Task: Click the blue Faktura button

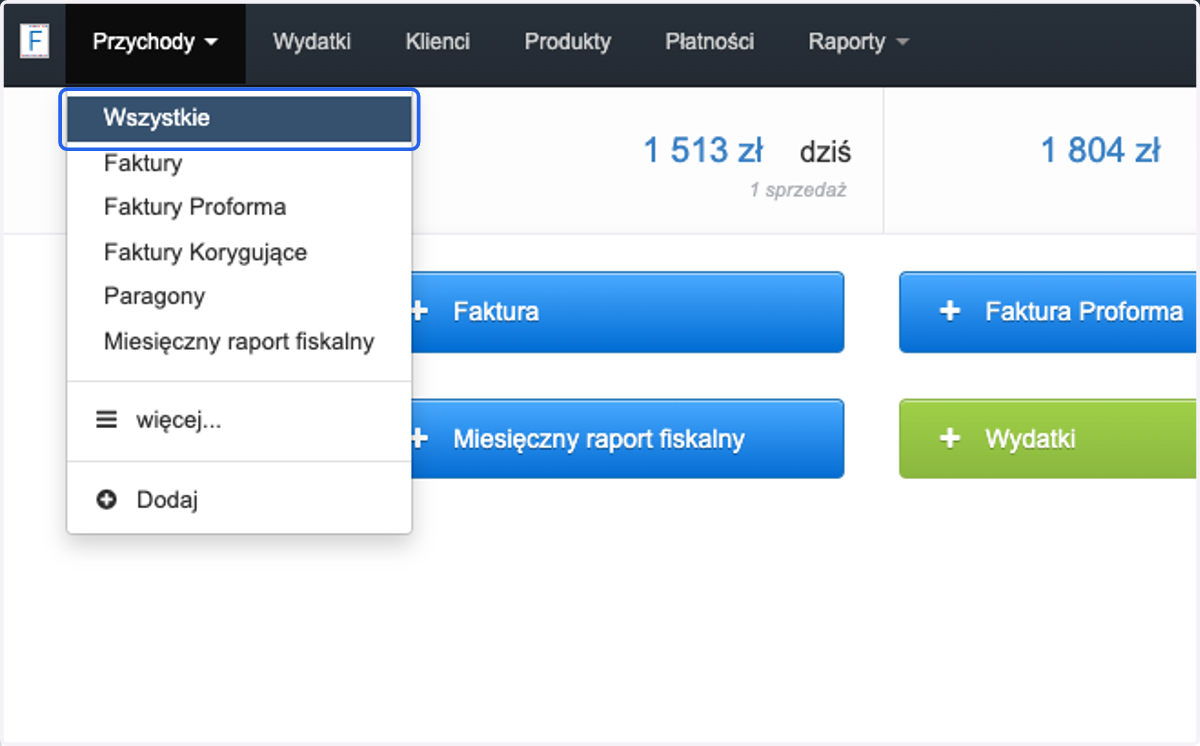Action: (x=627, y=311)
